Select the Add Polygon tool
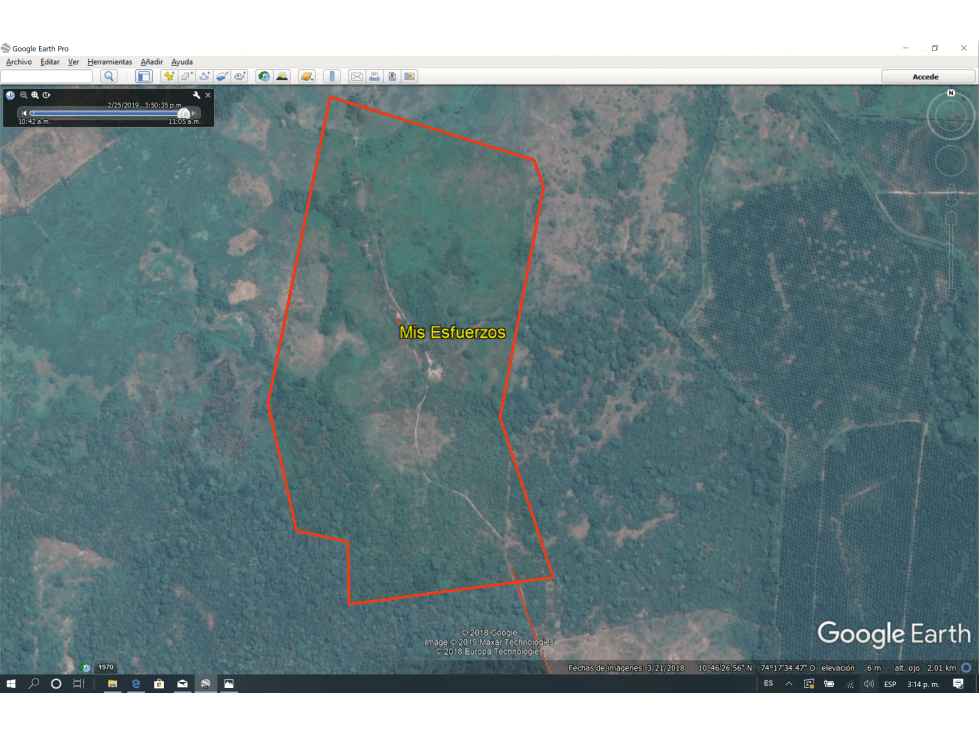Image resolution: width=979 pixels, height=734 pixels. [187, 76]
